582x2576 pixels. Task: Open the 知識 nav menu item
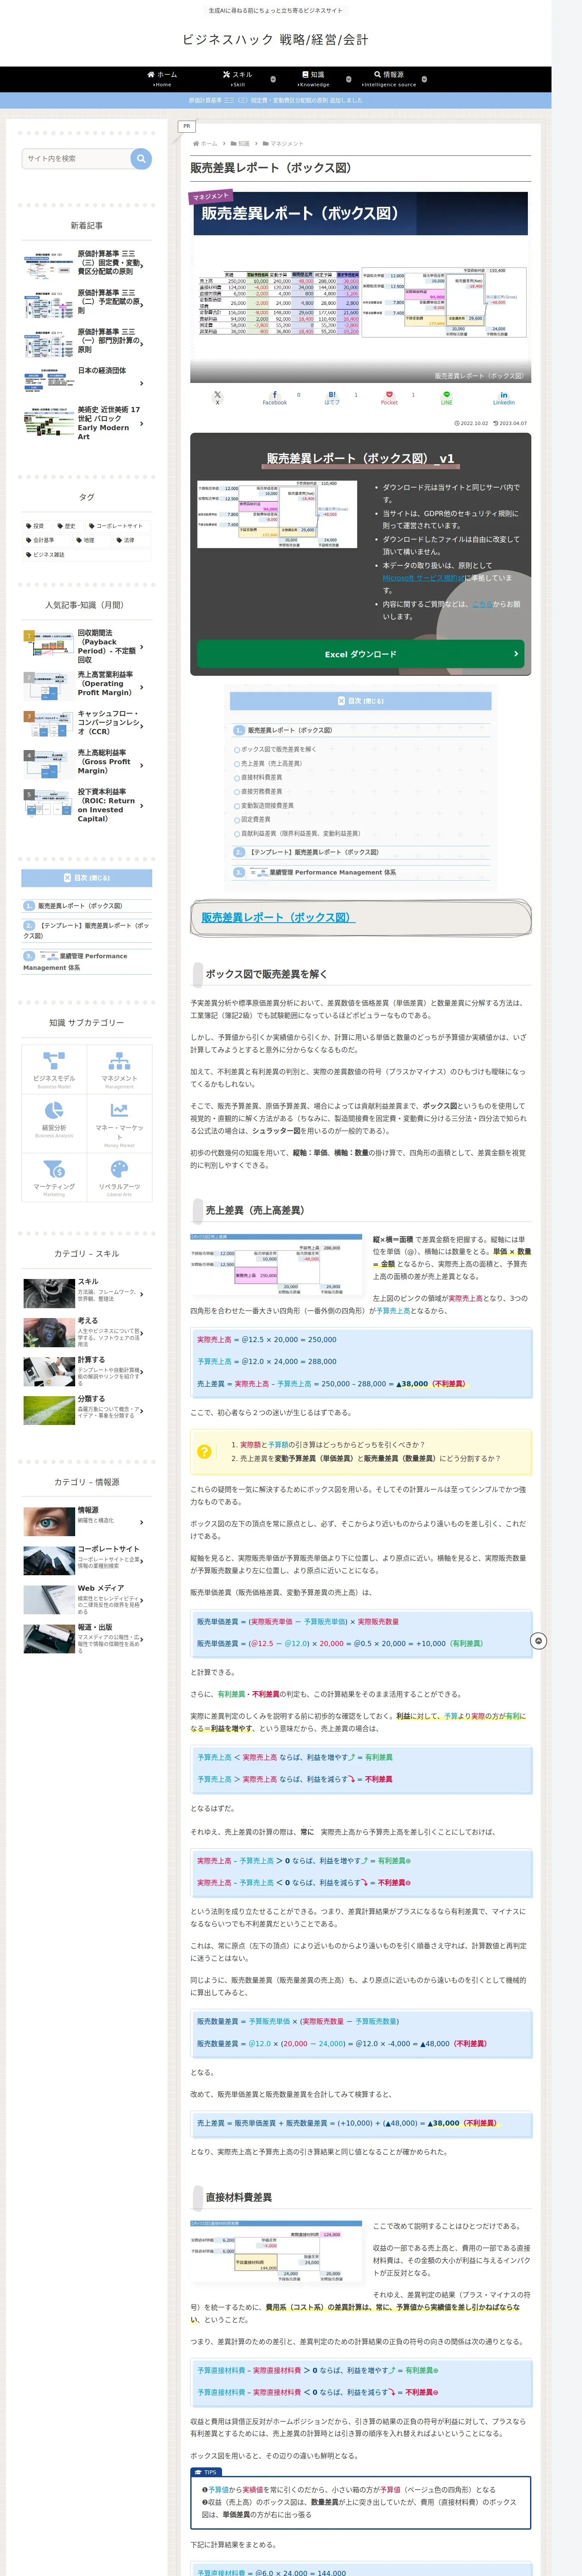[313, 79]
